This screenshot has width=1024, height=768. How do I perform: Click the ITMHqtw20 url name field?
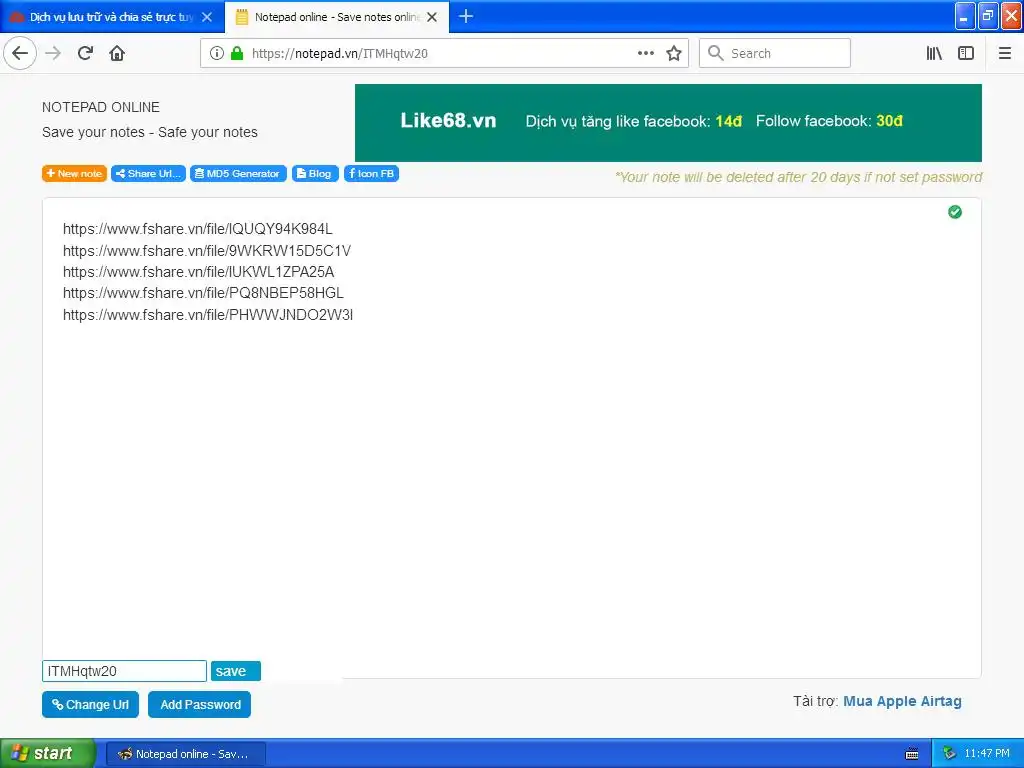pyautogui.click(x=124, y=671)
